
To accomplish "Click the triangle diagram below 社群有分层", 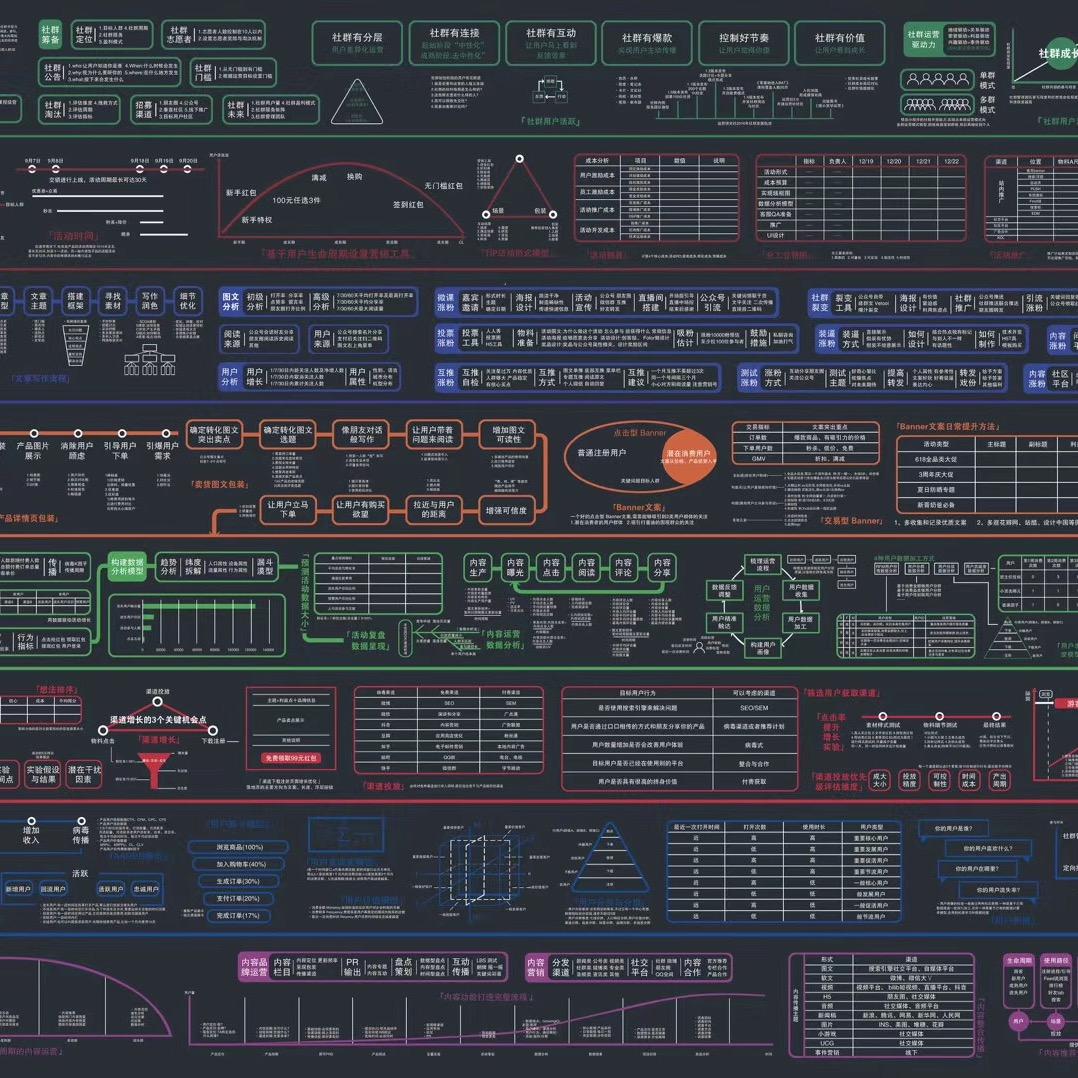I will (357, 103).
